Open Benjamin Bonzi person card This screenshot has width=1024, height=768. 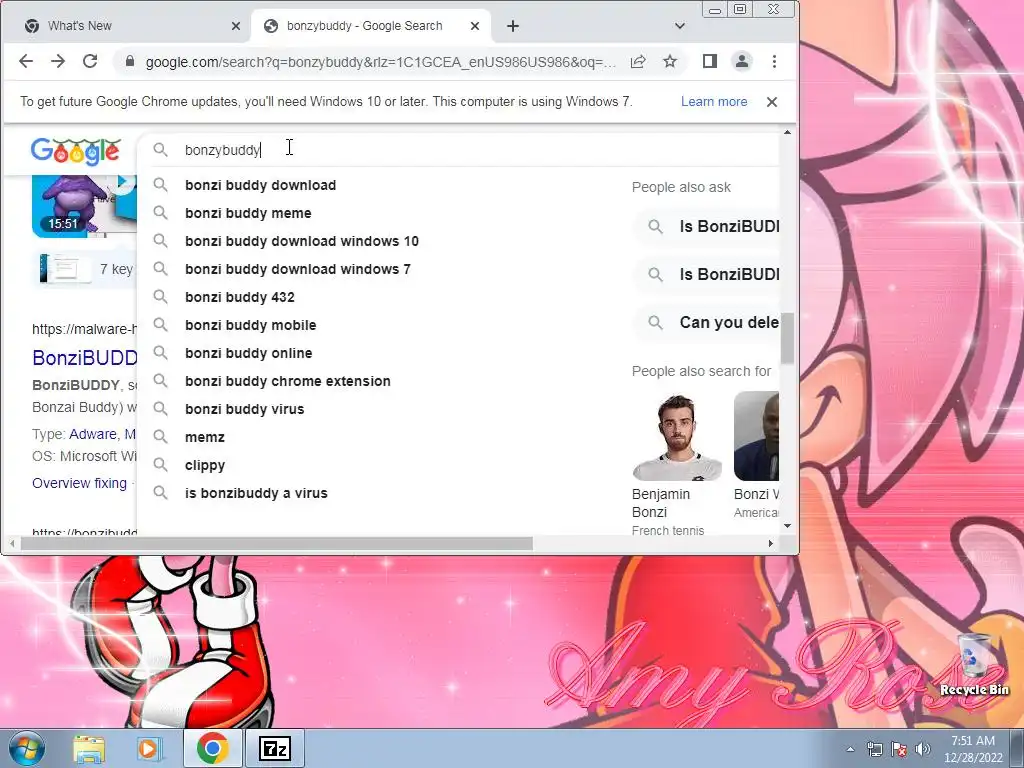[x=677, y=464]
